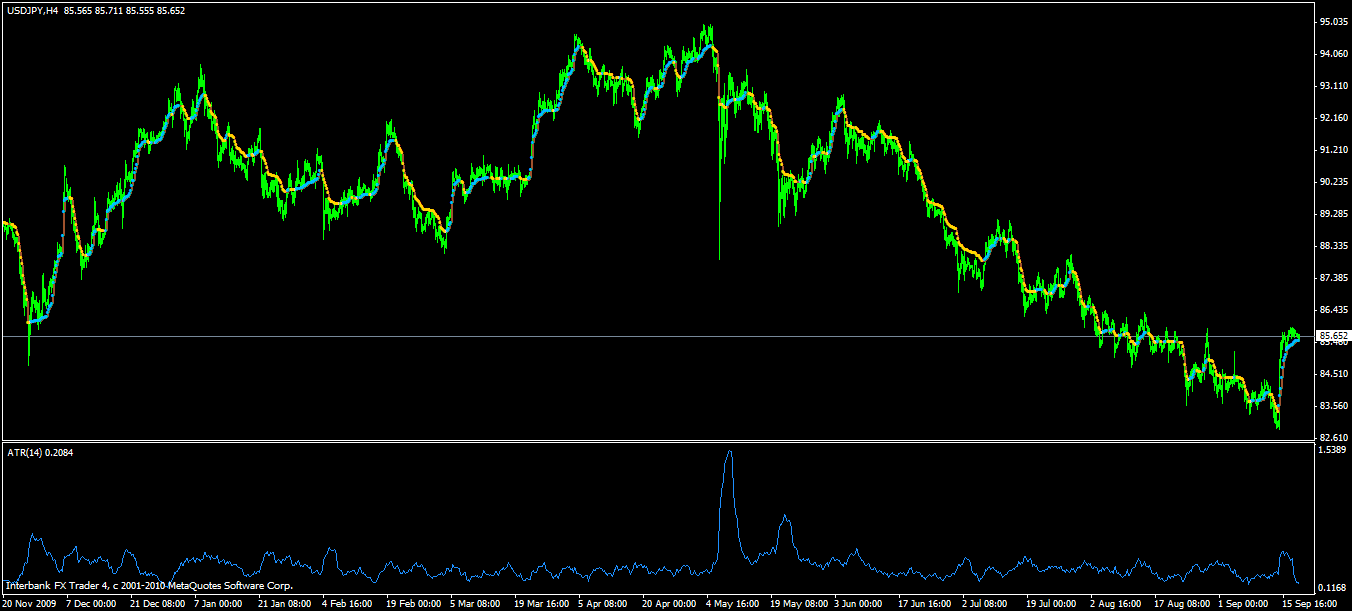Click the 19 Mar 16:00 time label
Screen dimensions: 1352x611
click(542, 604)
